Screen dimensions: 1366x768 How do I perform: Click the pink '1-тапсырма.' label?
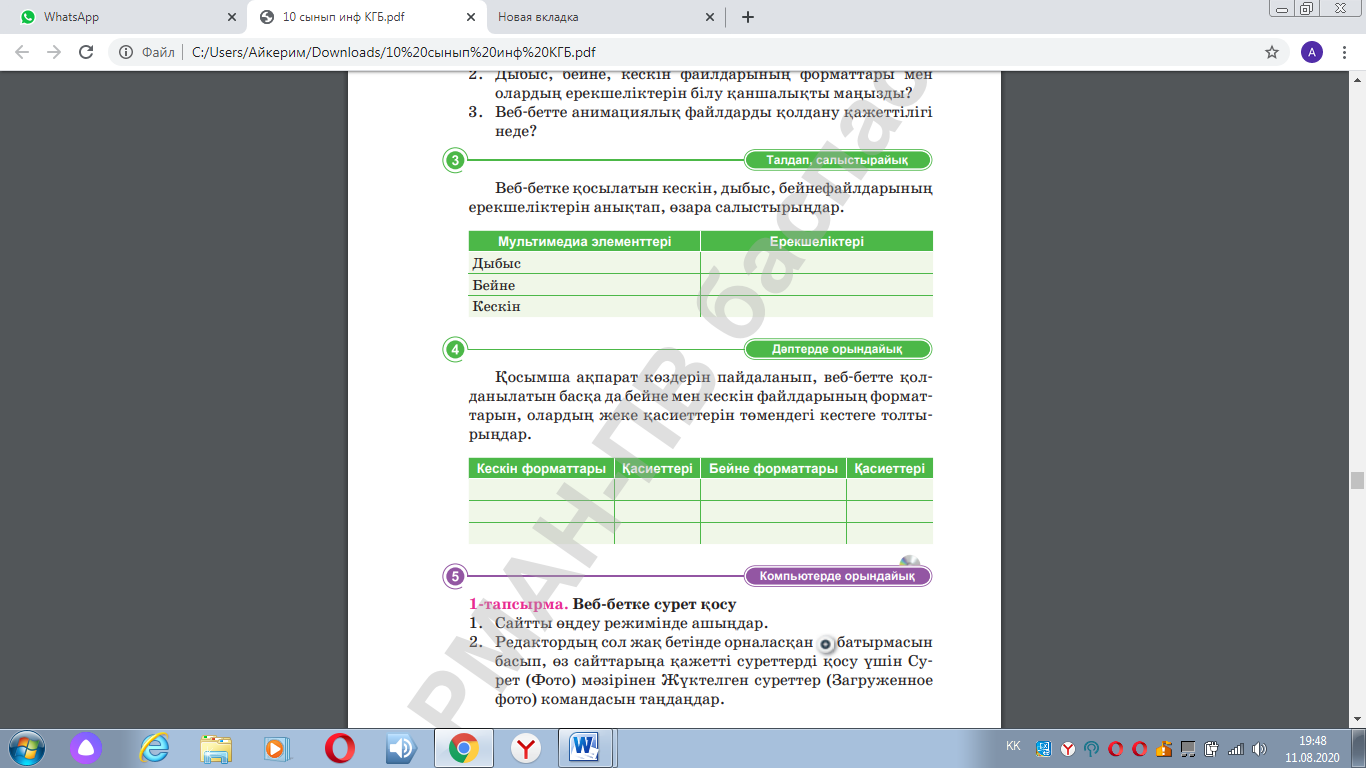tap(518, 604)
